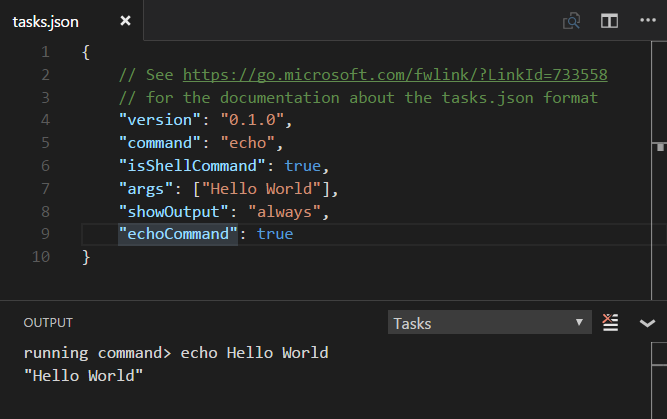Click the "echoCommand" property key
The height and width of the screenshot is (419, 667).
pos(178,233)
